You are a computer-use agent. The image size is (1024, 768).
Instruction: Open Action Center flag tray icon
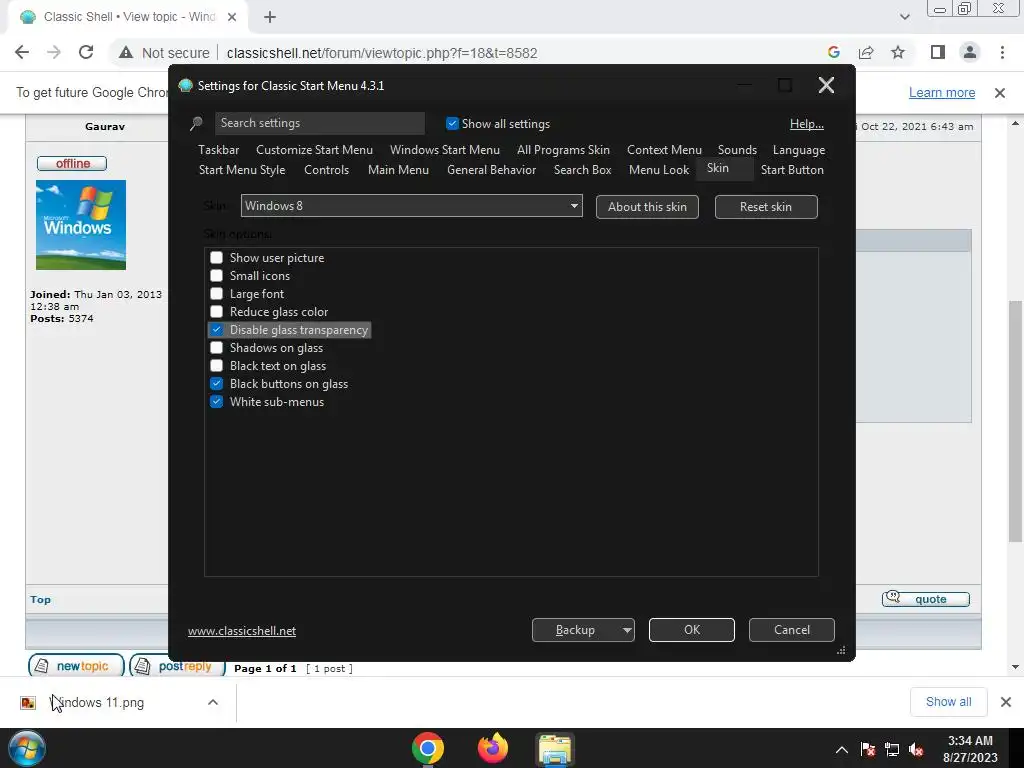(x=867, y=750)
